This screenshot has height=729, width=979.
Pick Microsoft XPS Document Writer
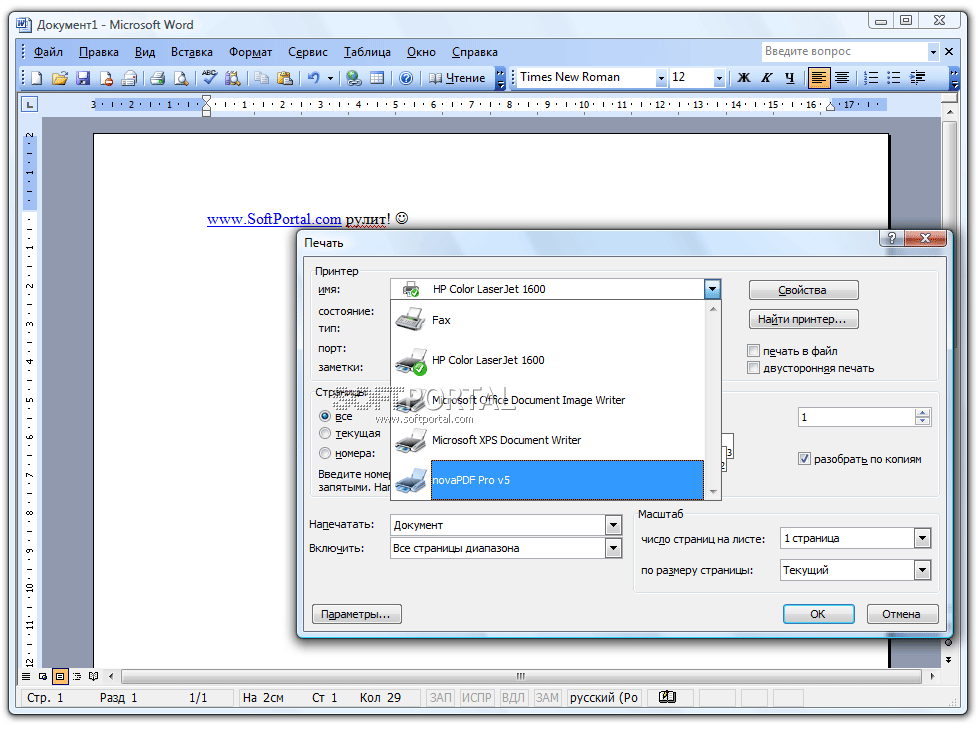coord(548,440)
